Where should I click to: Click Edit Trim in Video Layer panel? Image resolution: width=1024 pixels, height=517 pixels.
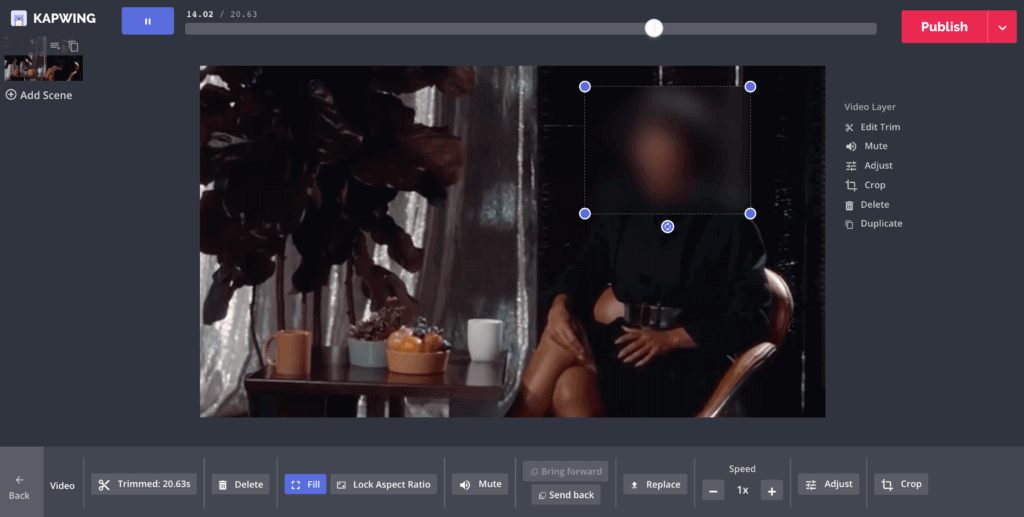click(x=872, y=127)
